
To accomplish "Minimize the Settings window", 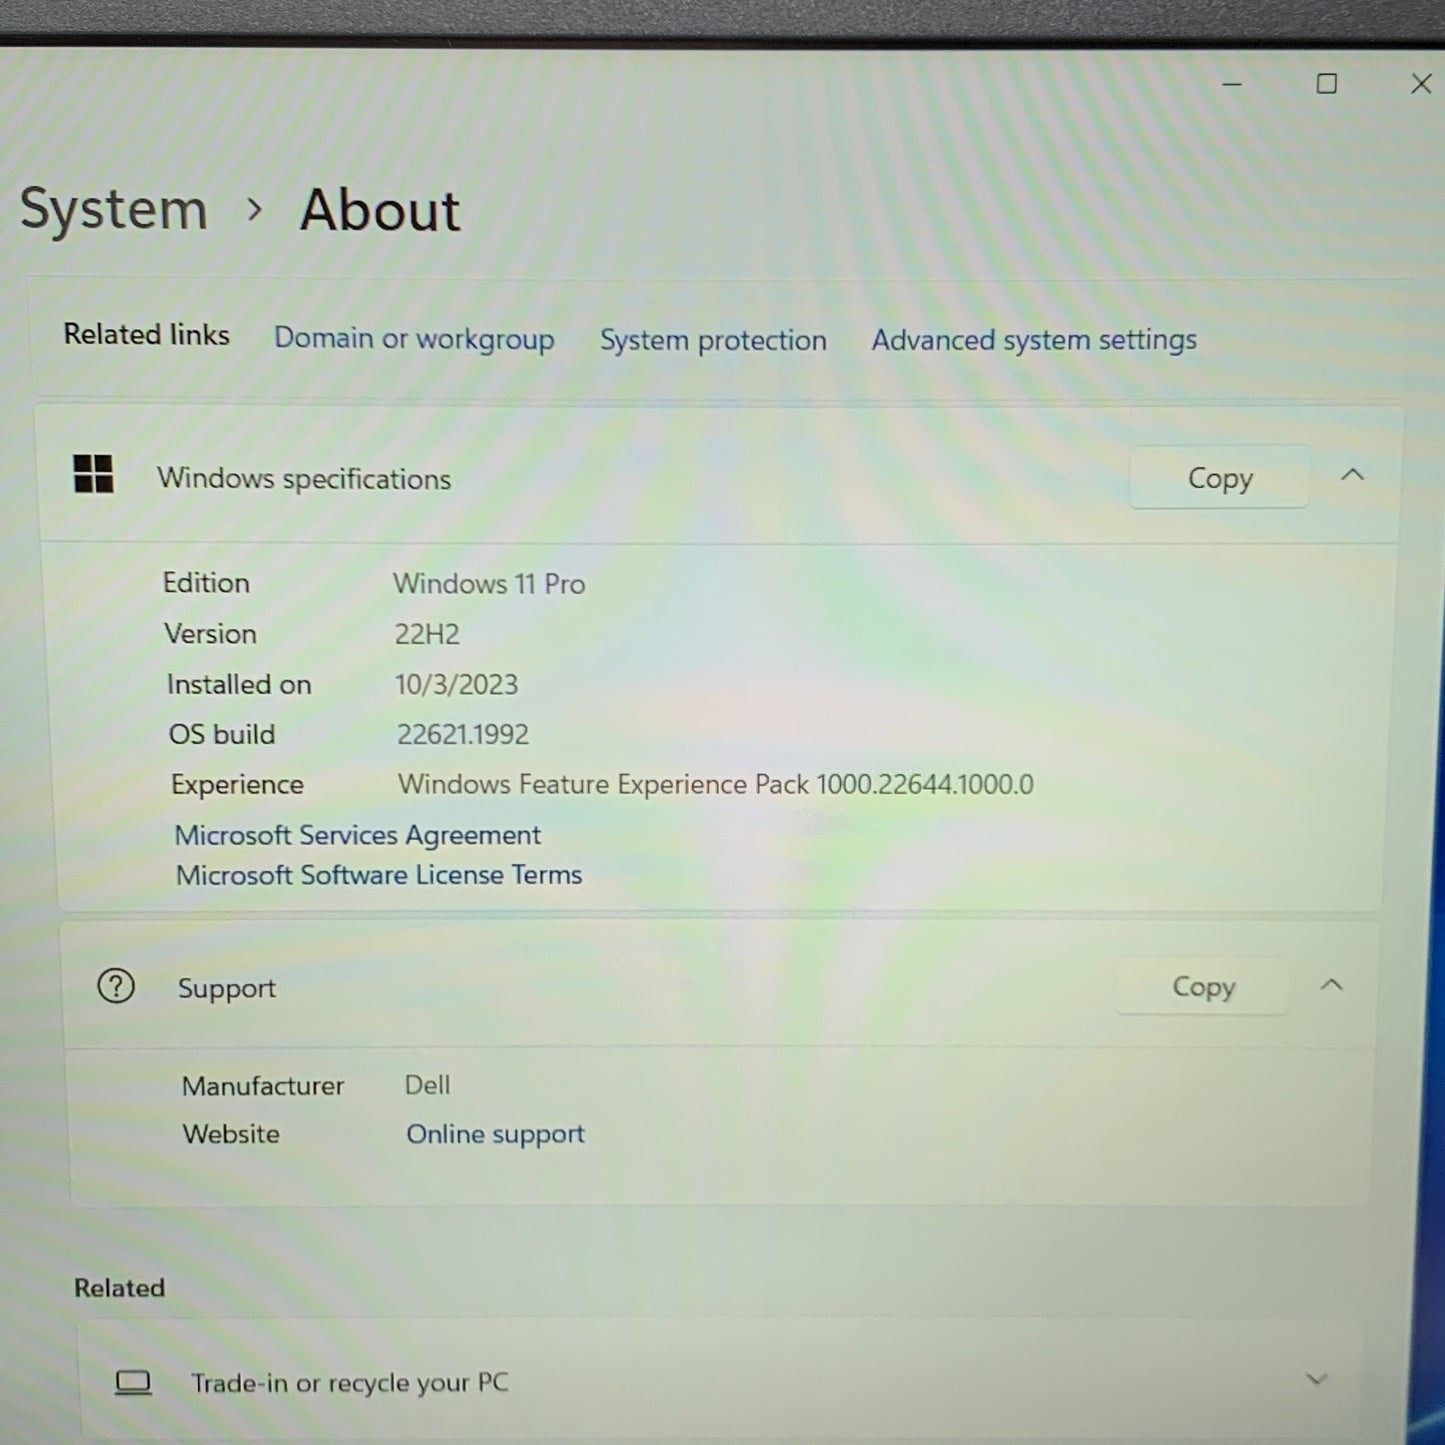I will pos(1232,84).
